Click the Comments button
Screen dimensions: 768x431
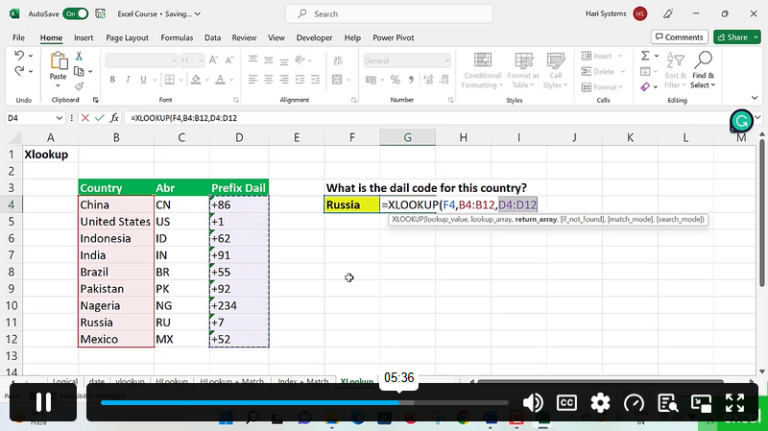679,37
